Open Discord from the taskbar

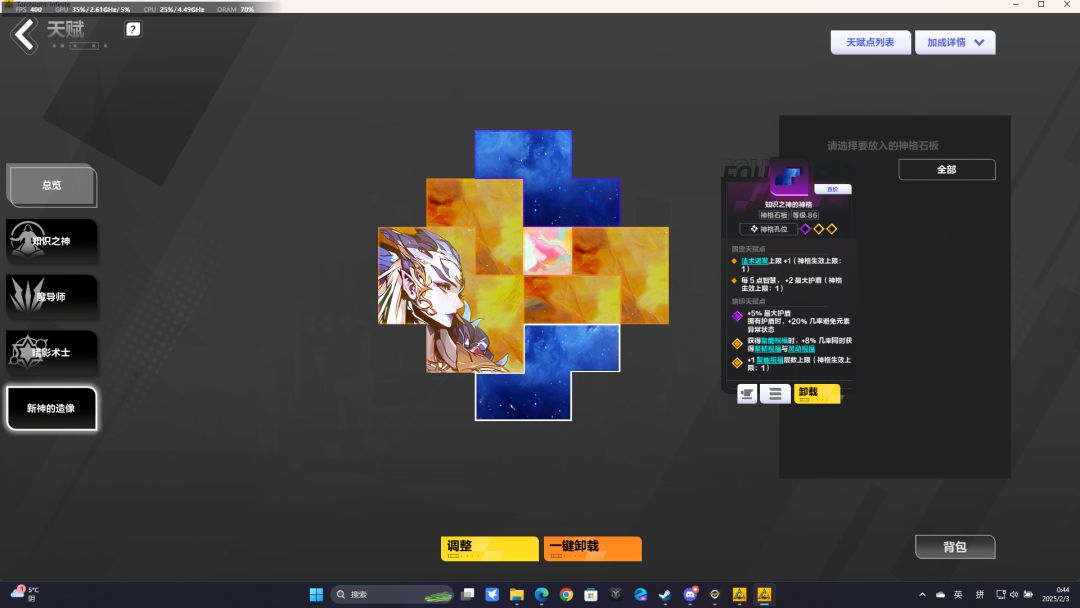tap(689, 594)
